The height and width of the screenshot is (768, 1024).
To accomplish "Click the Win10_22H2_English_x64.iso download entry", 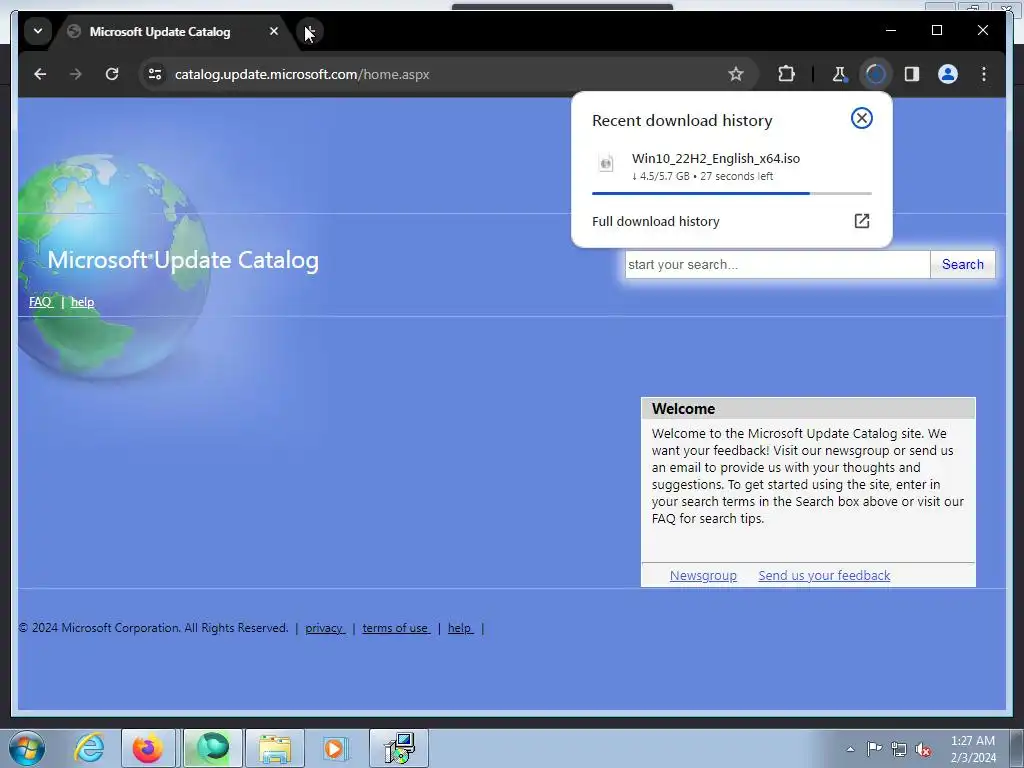I will [x=731, y=167].
